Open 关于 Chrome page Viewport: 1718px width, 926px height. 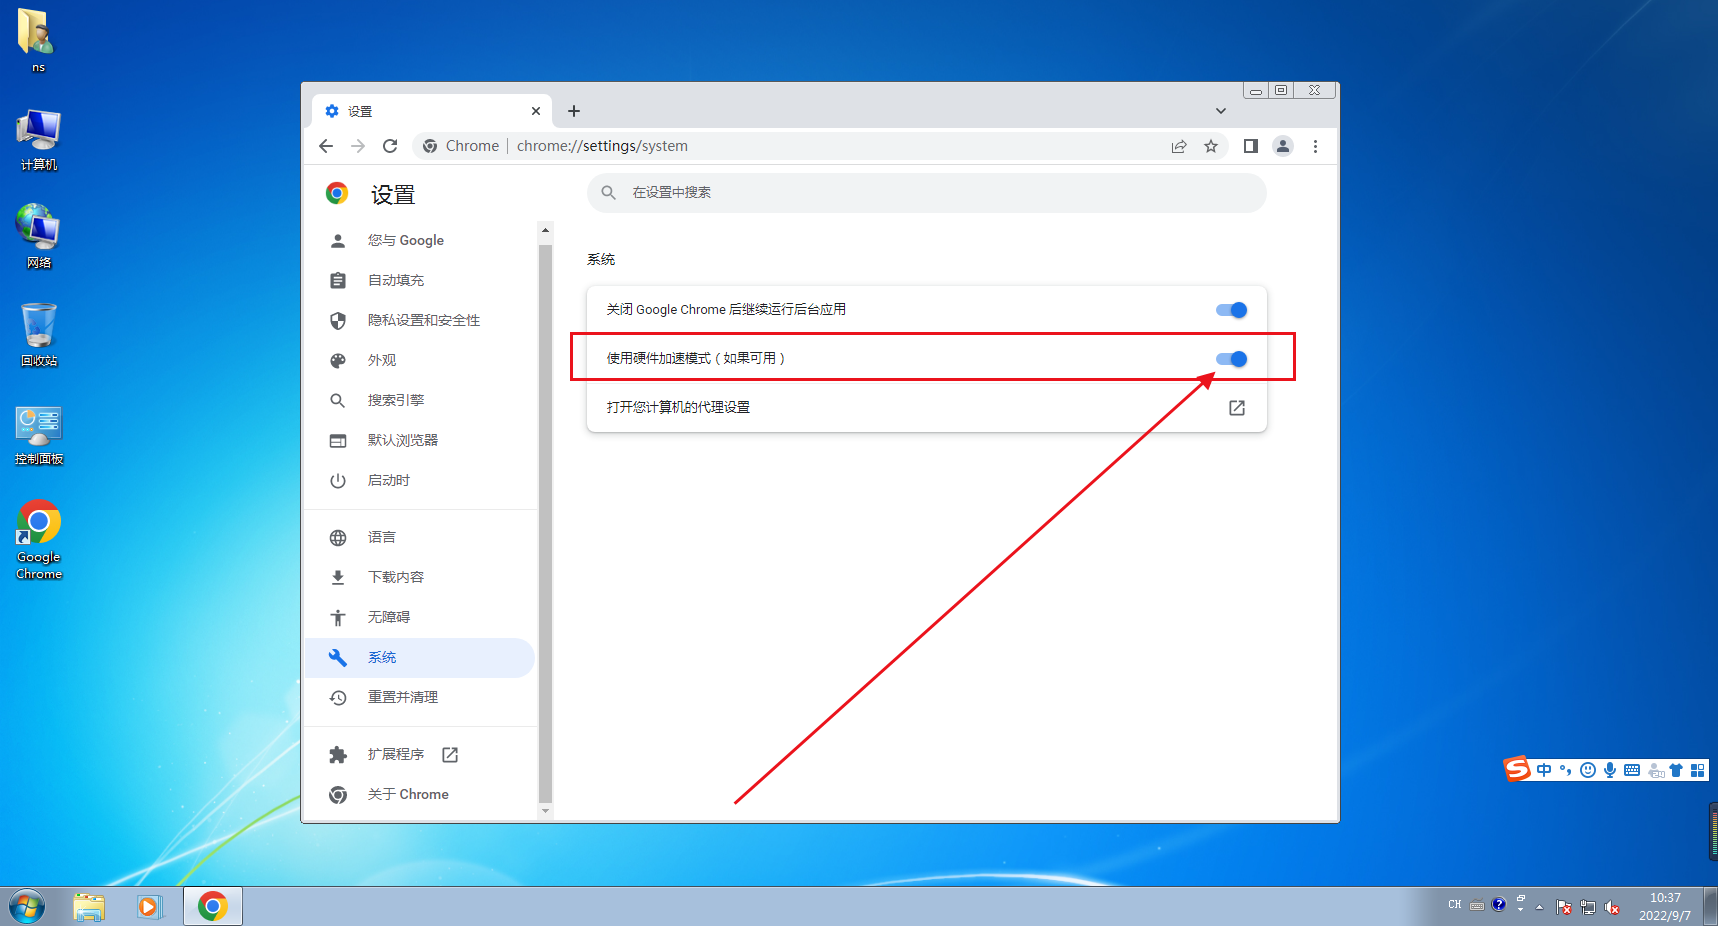click(421, 795)
